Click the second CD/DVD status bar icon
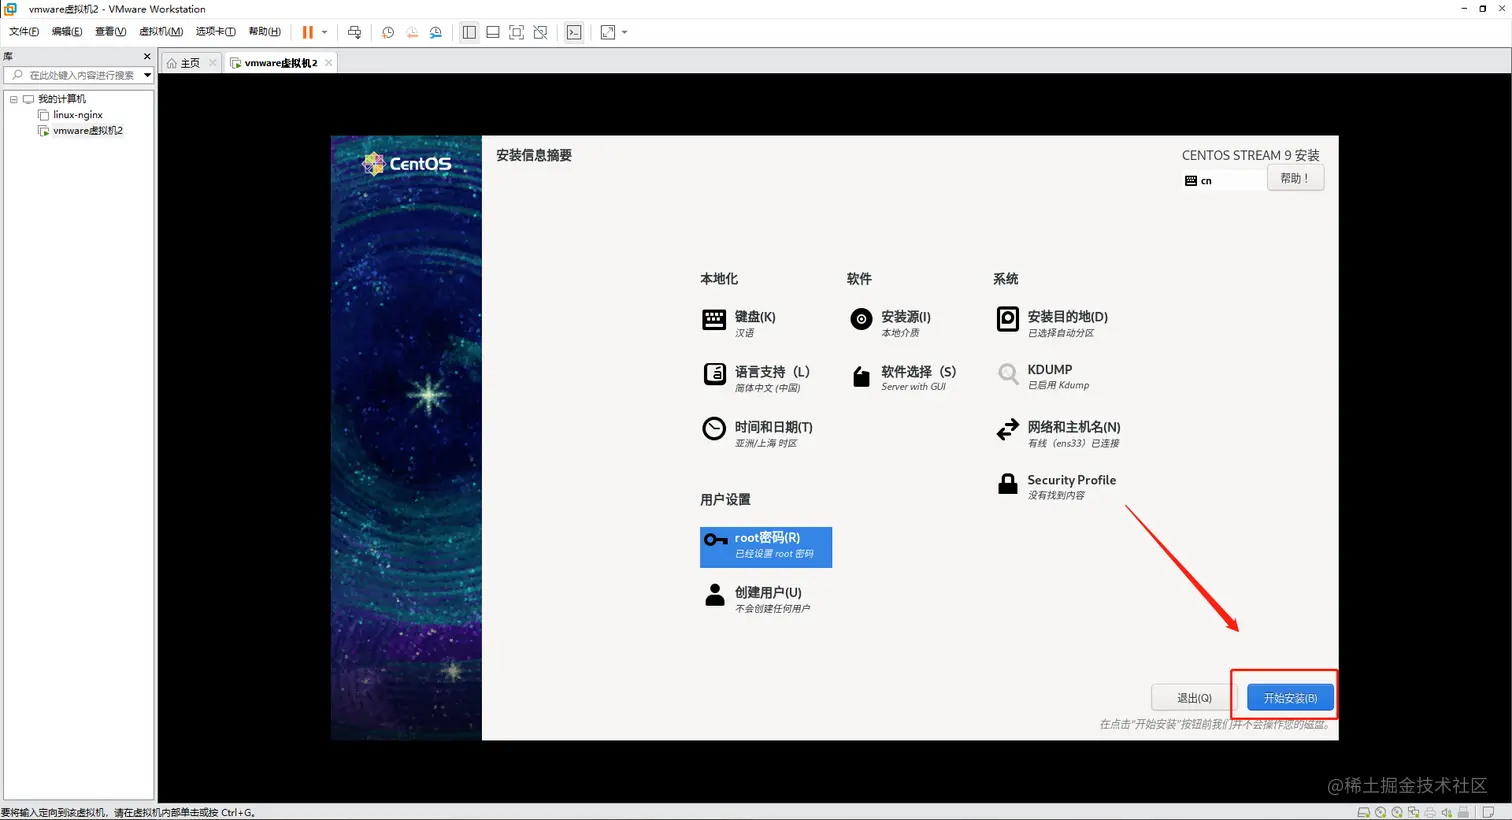 (1397, 812)
